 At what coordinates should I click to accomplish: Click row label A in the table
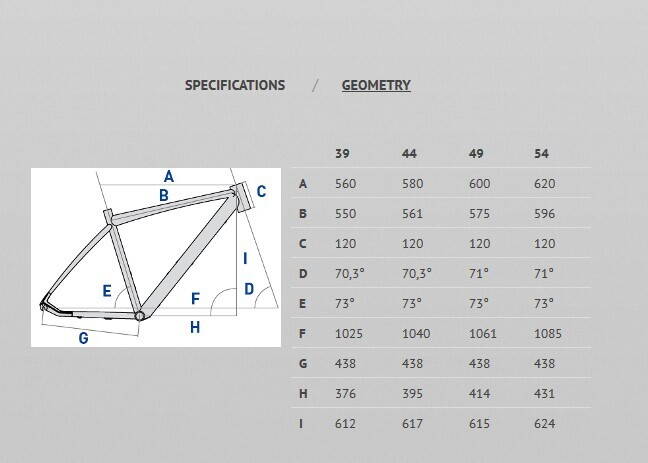tap(303, 184)
